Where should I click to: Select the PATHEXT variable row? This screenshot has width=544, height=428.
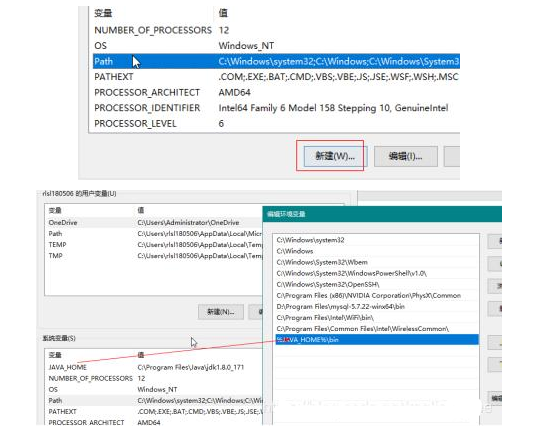pos(276,77)
